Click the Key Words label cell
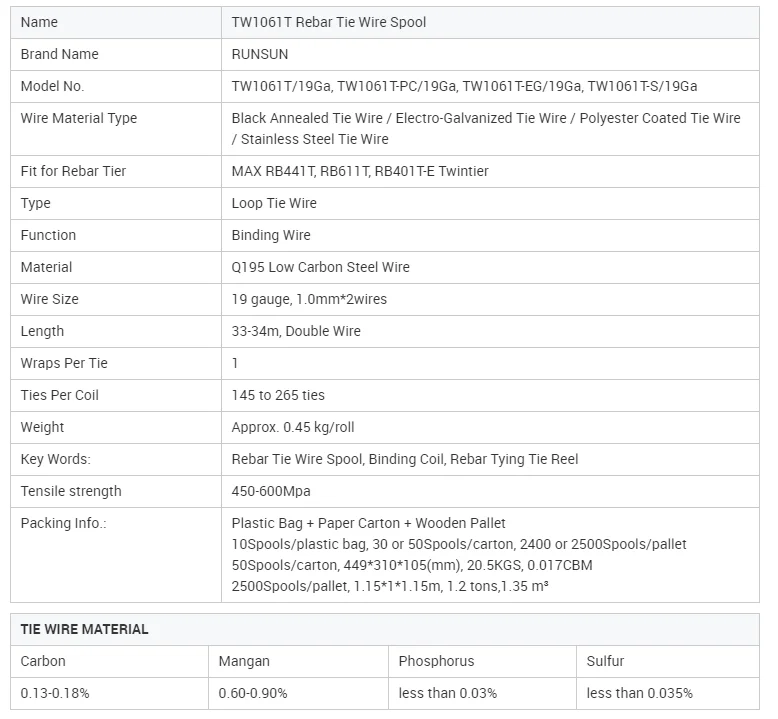The height and width of the screenshot is (719, 778). (55, 459)
